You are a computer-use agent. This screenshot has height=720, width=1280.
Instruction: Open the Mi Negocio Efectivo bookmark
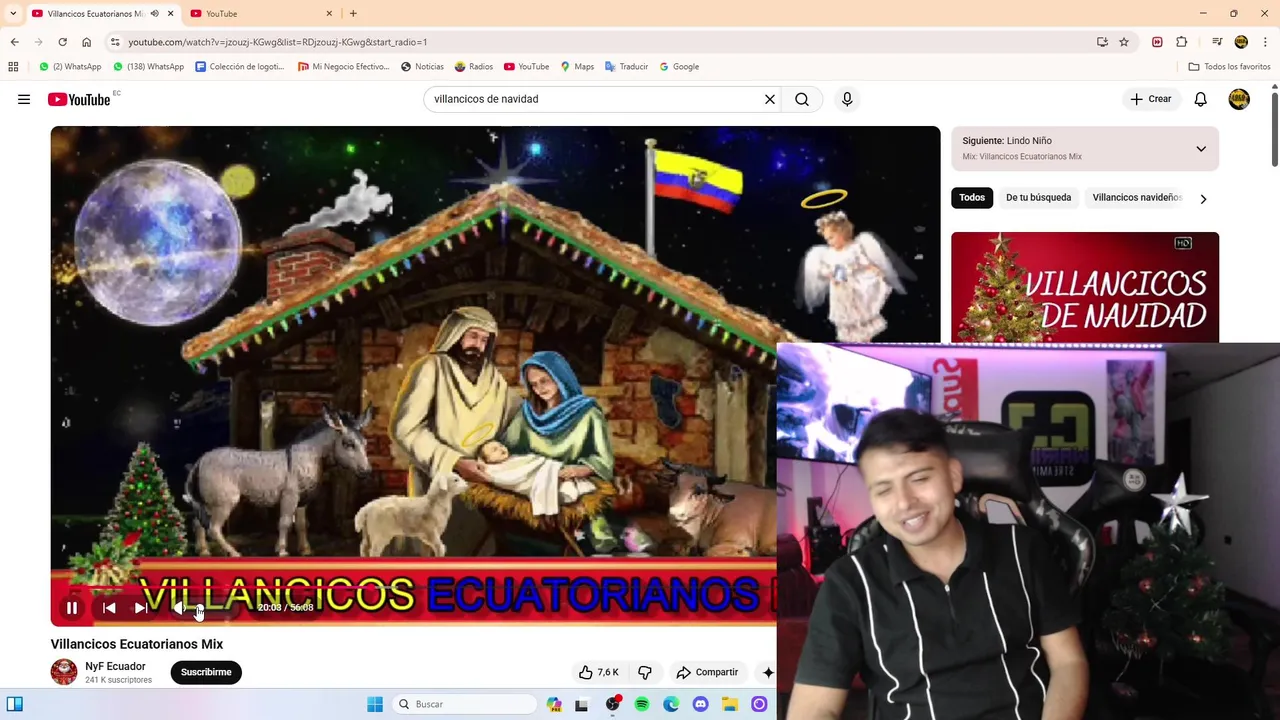343,67
